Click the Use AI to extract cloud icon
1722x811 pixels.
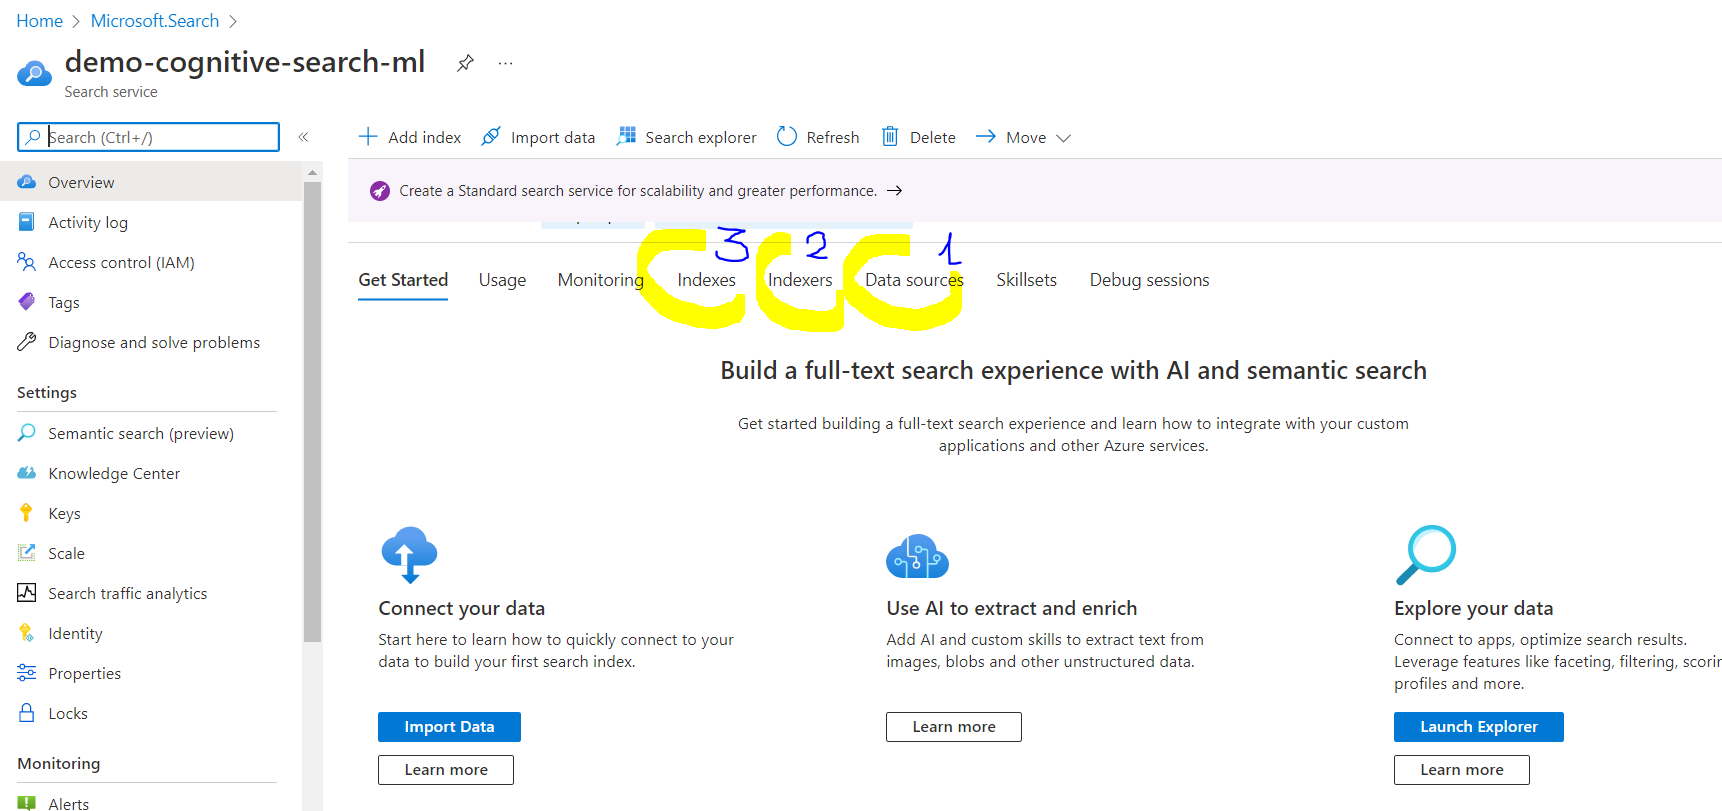[917, 557]
